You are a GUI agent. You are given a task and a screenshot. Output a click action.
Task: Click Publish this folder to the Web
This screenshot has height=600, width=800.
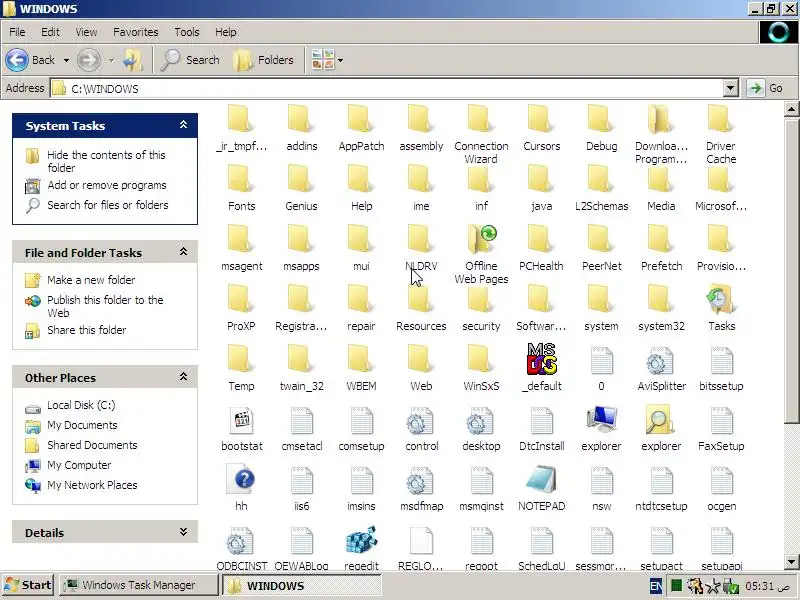pos(105,306)
